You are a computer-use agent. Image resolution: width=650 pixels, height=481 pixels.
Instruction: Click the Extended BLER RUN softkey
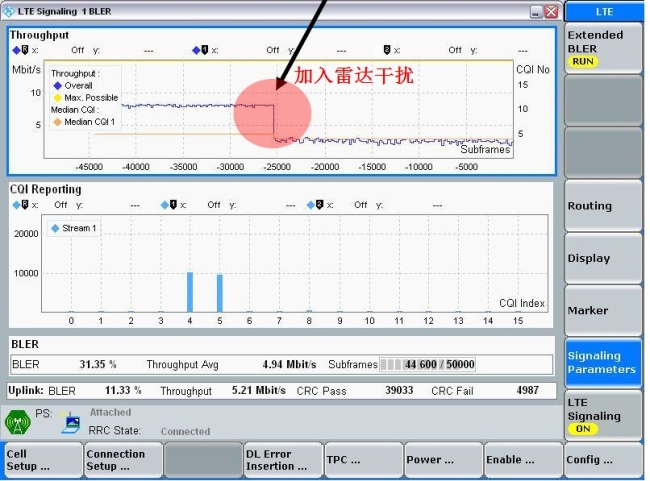tap(604, 49)
